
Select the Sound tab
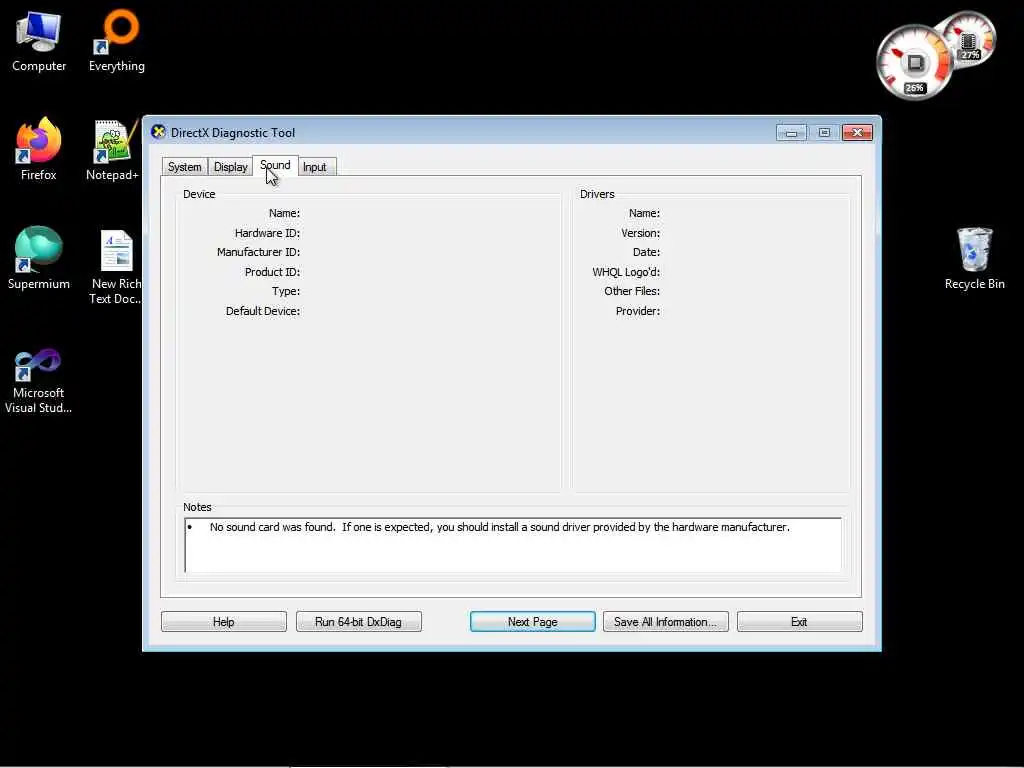click(x=275, y=165)
